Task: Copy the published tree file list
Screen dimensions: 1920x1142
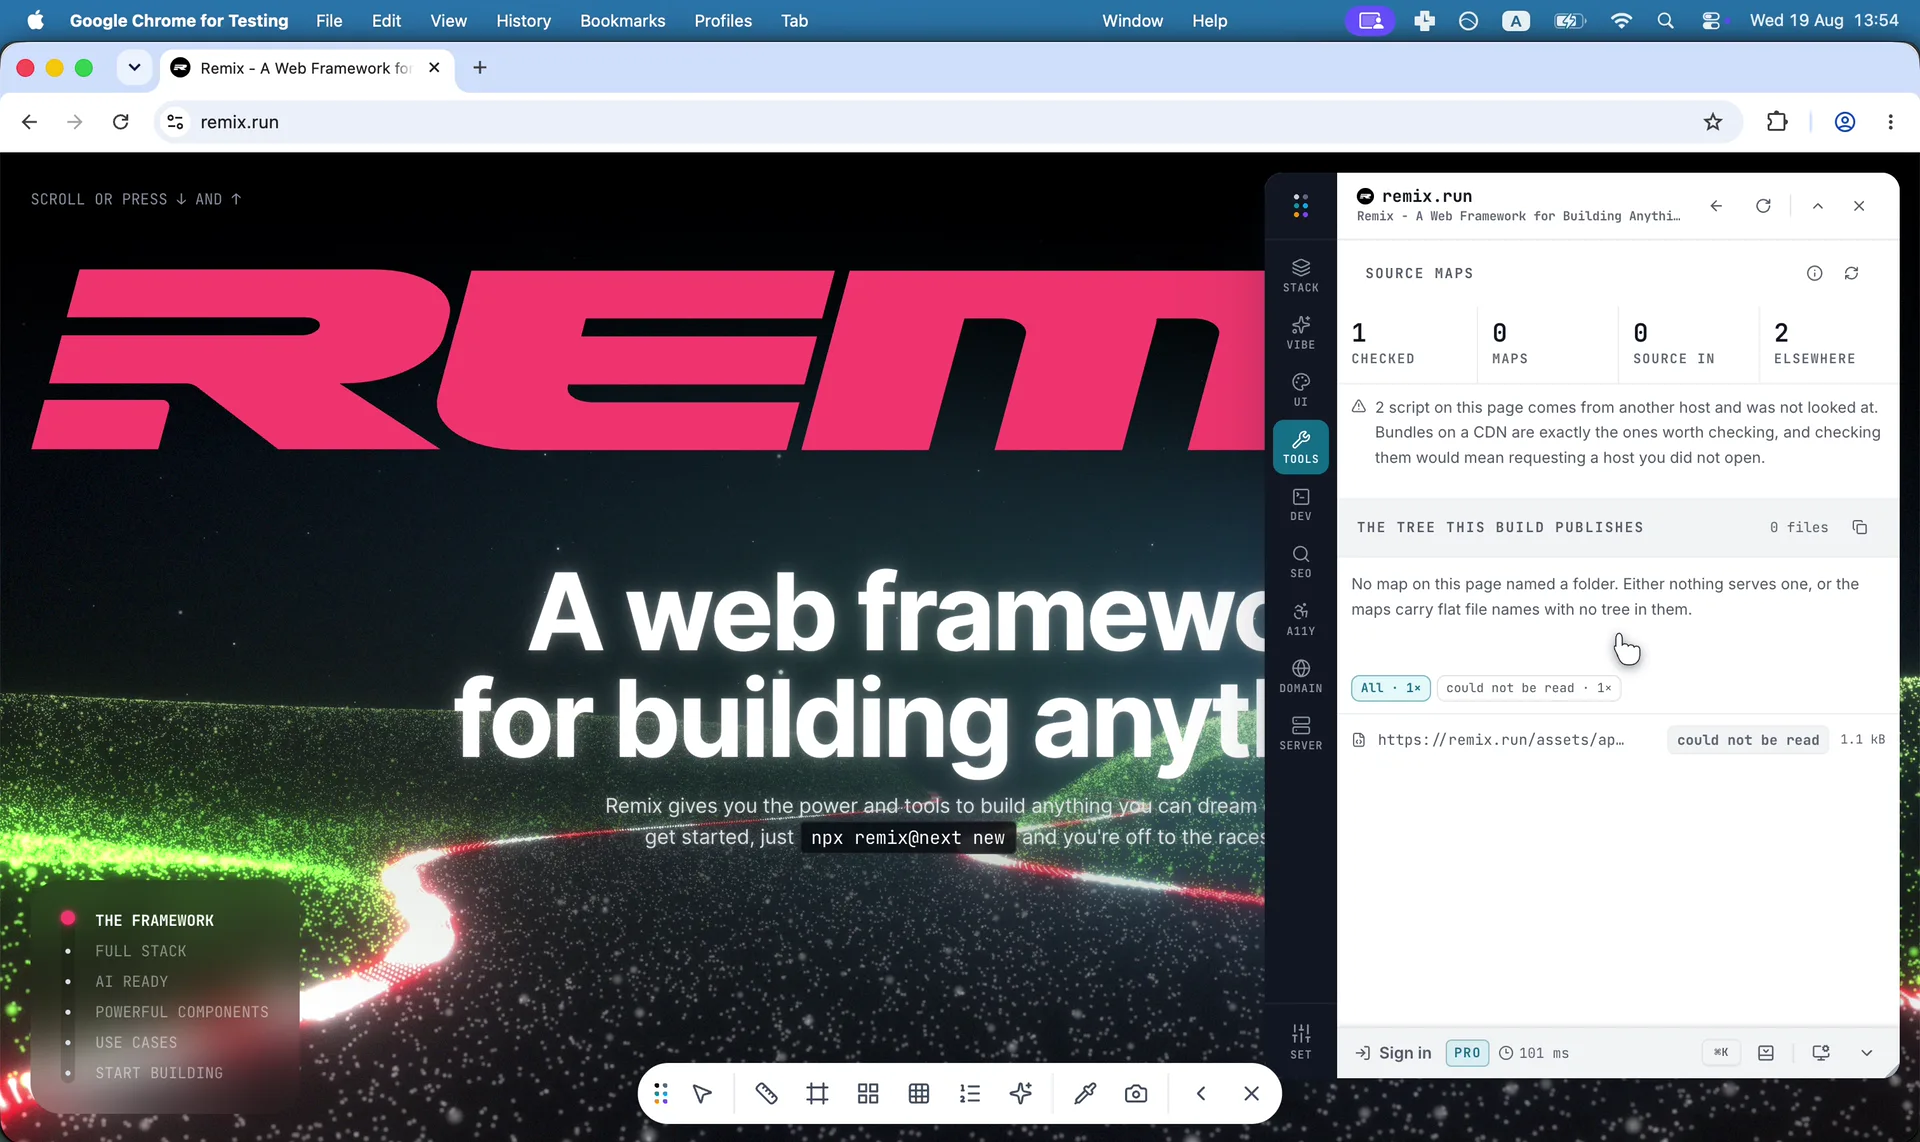Action: (1859, 527)
